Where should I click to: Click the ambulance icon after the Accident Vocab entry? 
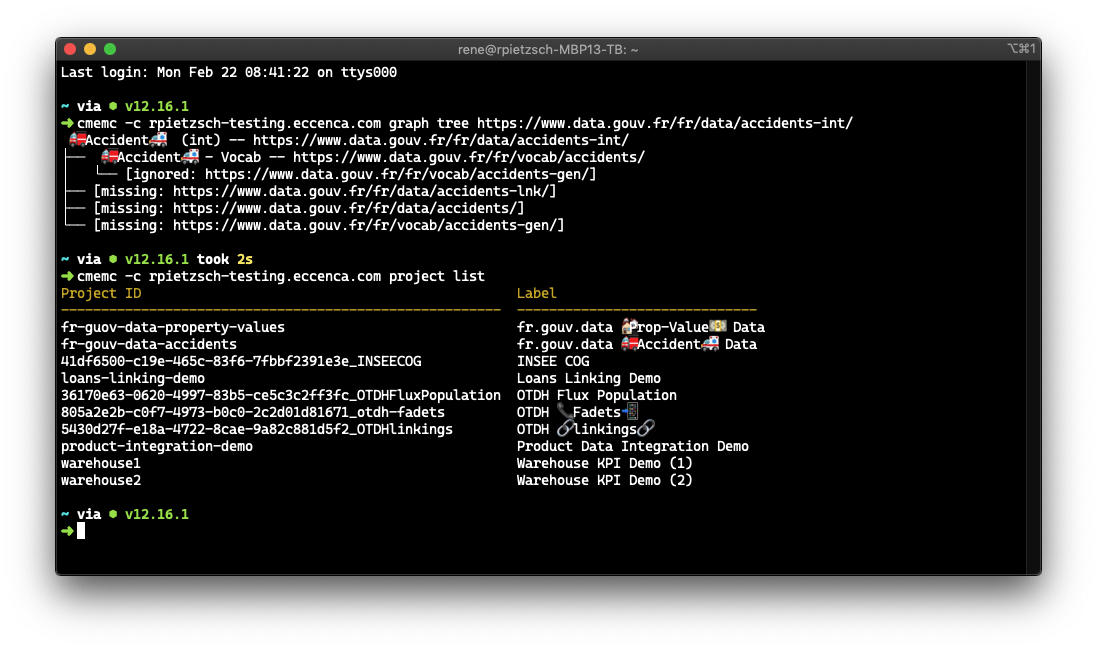(x=191, y=156)
